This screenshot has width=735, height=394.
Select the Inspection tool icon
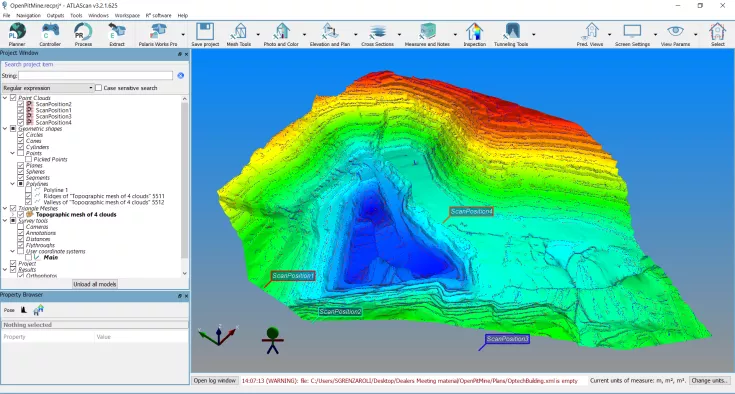click(474, 34)
